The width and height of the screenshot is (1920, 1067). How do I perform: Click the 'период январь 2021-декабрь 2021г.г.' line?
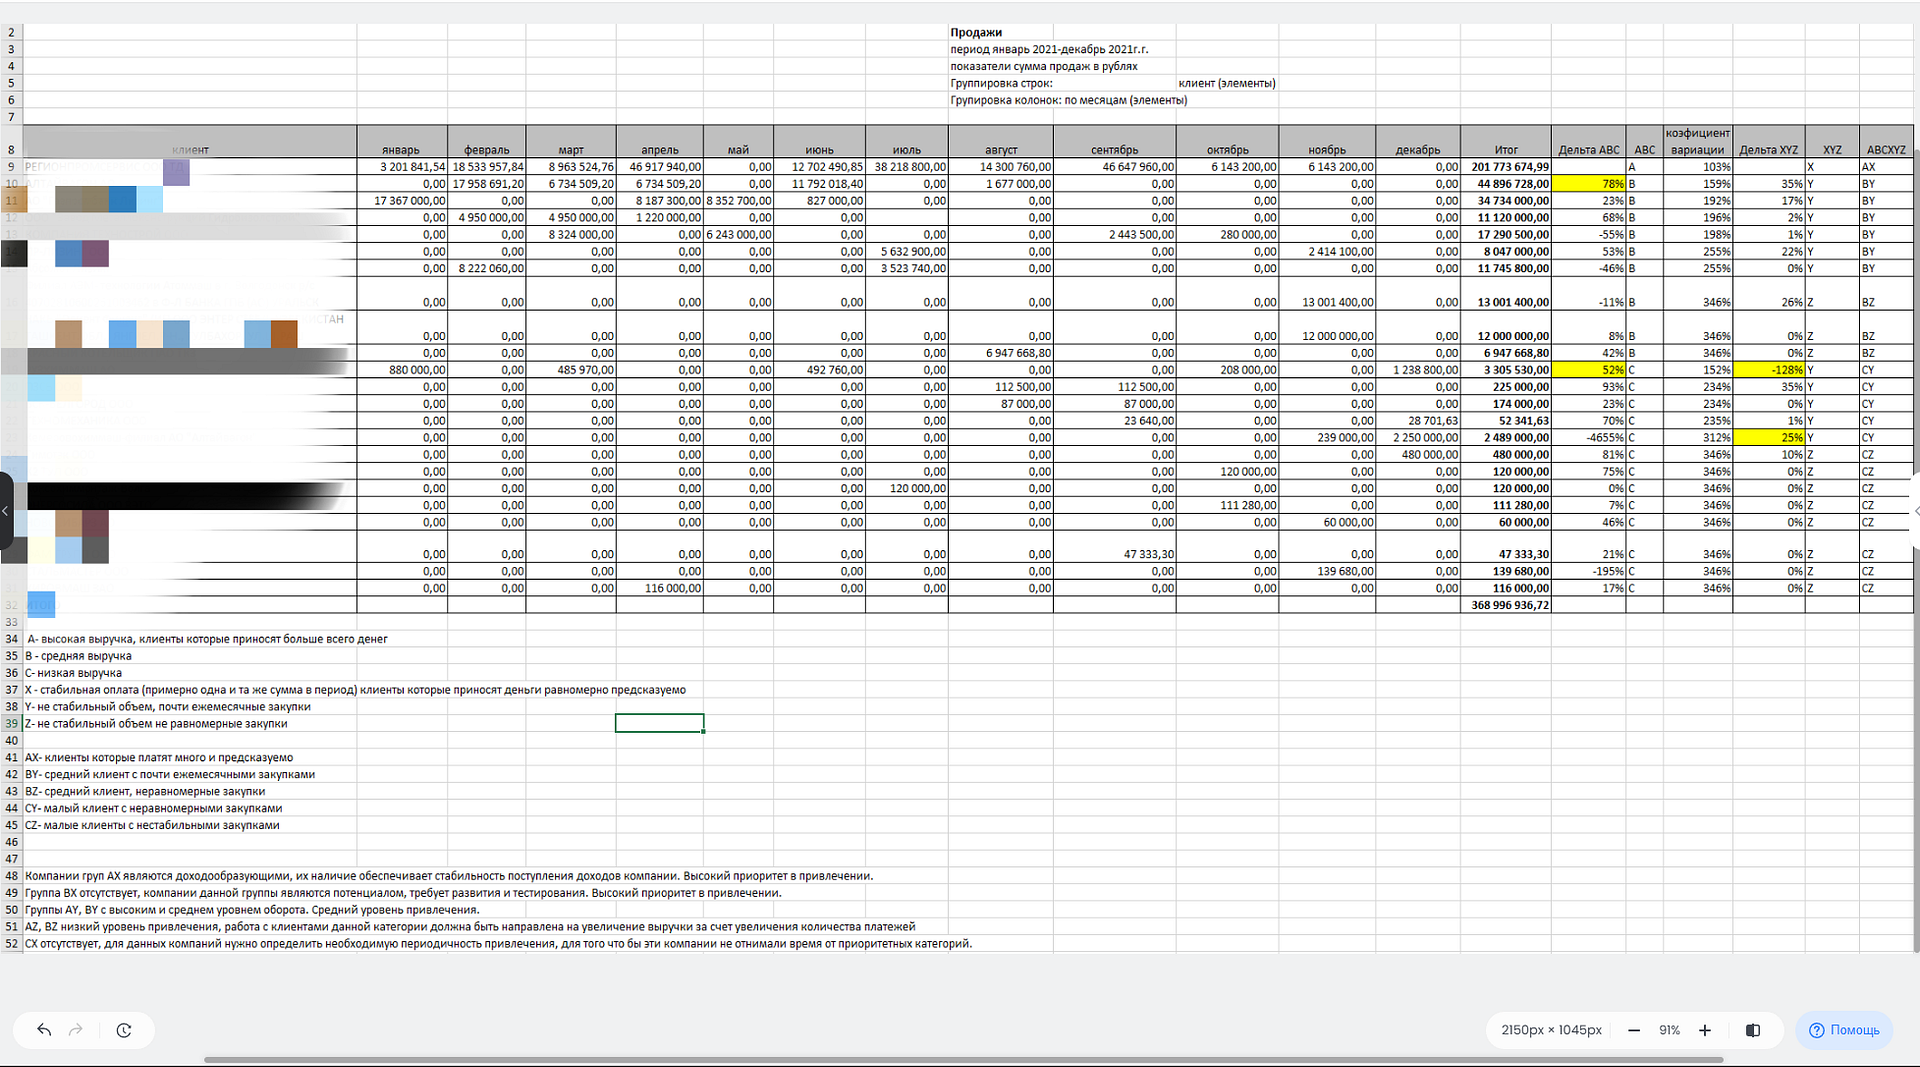pos(1049,49)
